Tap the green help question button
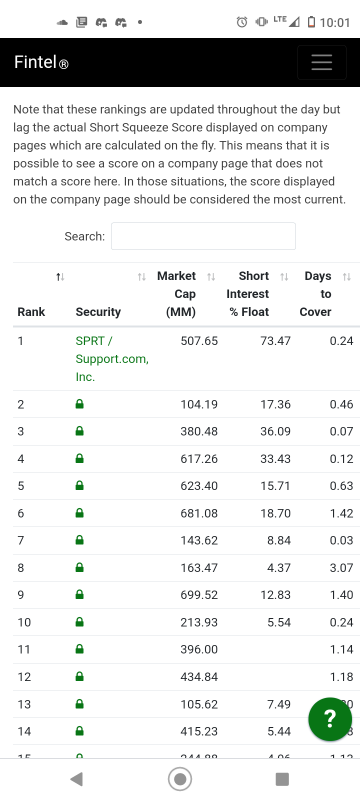 point(330,719)
